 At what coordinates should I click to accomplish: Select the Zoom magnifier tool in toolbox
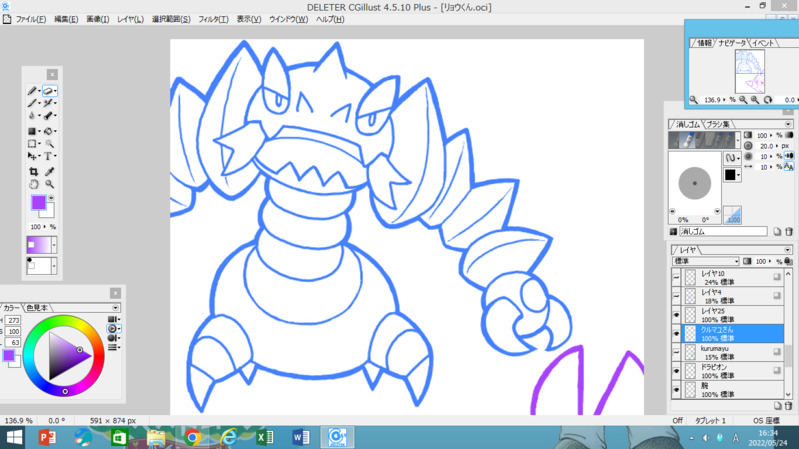click(49, 184)
